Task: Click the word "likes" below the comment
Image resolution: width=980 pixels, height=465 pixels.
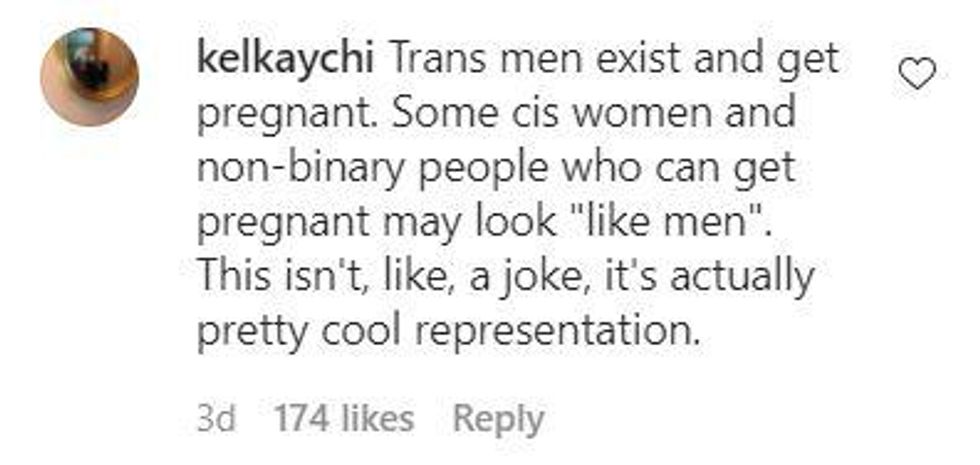Action: pos(375,419)
